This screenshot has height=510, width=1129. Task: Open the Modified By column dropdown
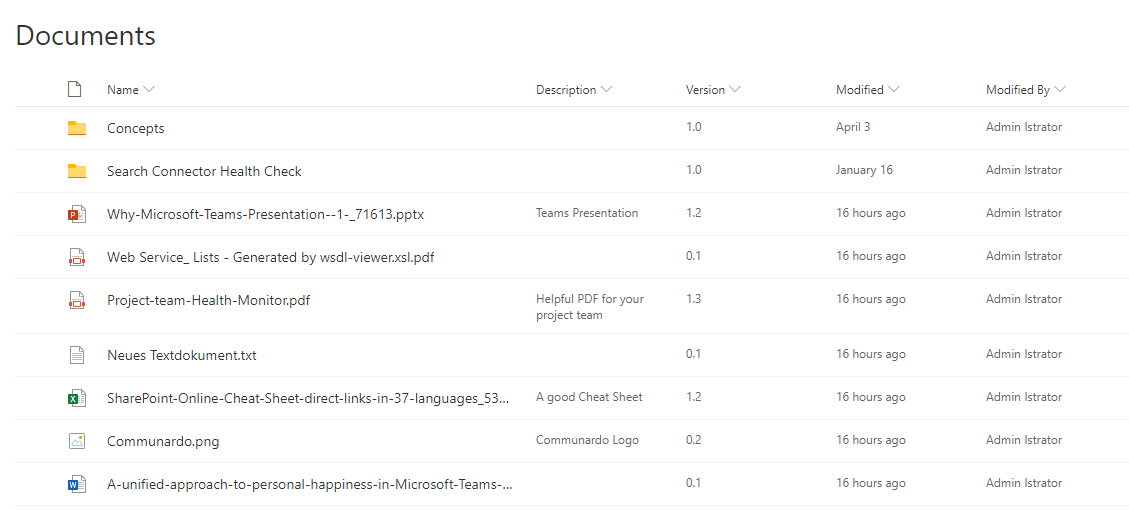click(x=1060, y=90)
